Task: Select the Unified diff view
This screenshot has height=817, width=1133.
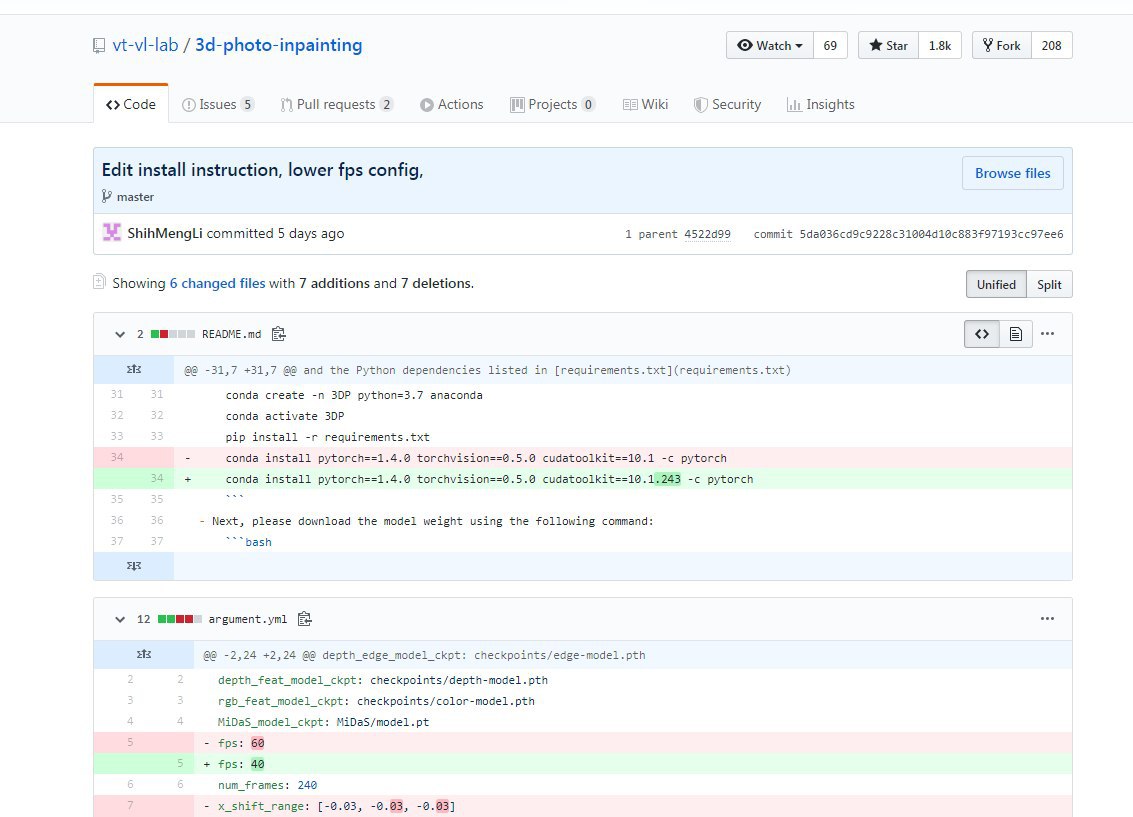Action: 996,285
